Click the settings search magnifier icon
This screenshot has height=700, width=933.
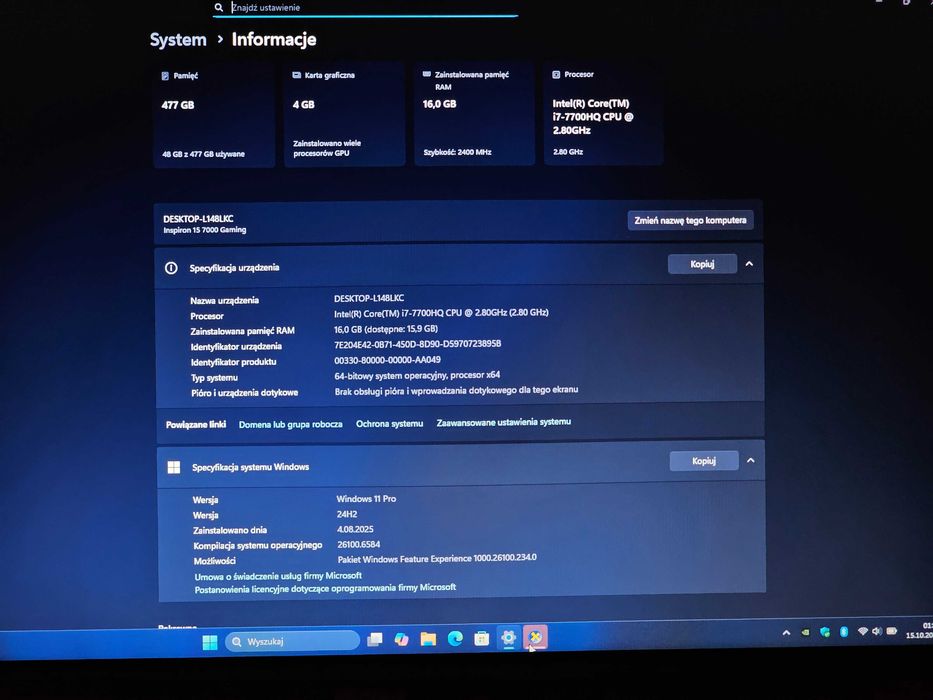click(x=219, y=7)
